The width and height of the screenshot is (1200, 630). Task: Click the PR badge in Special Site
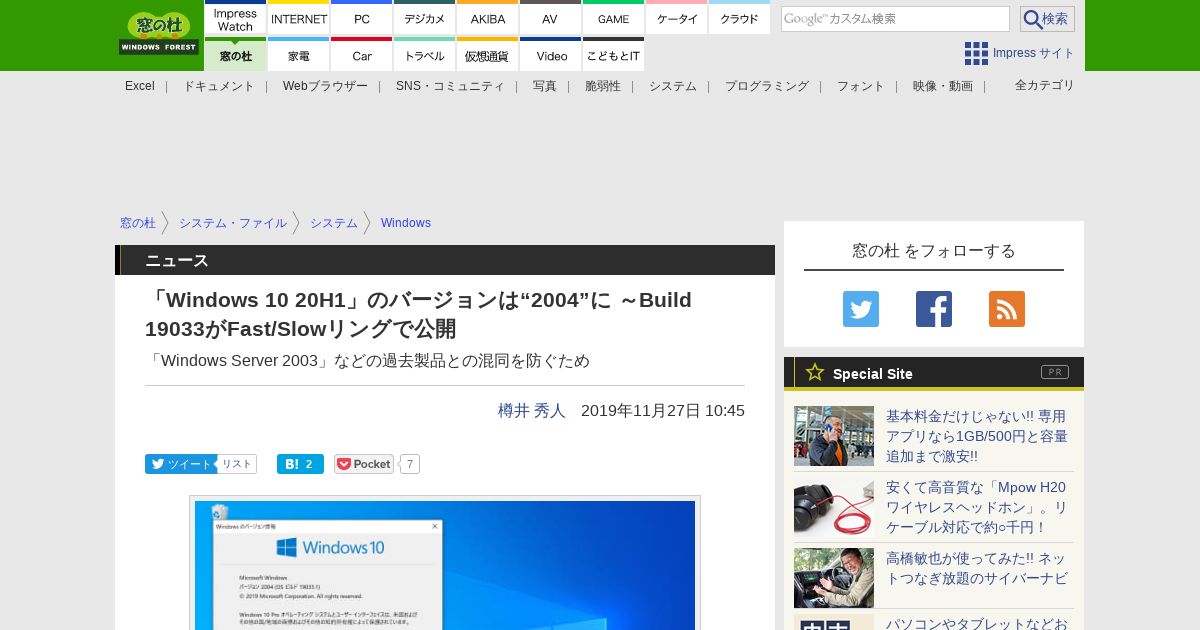pos(1055,372)
